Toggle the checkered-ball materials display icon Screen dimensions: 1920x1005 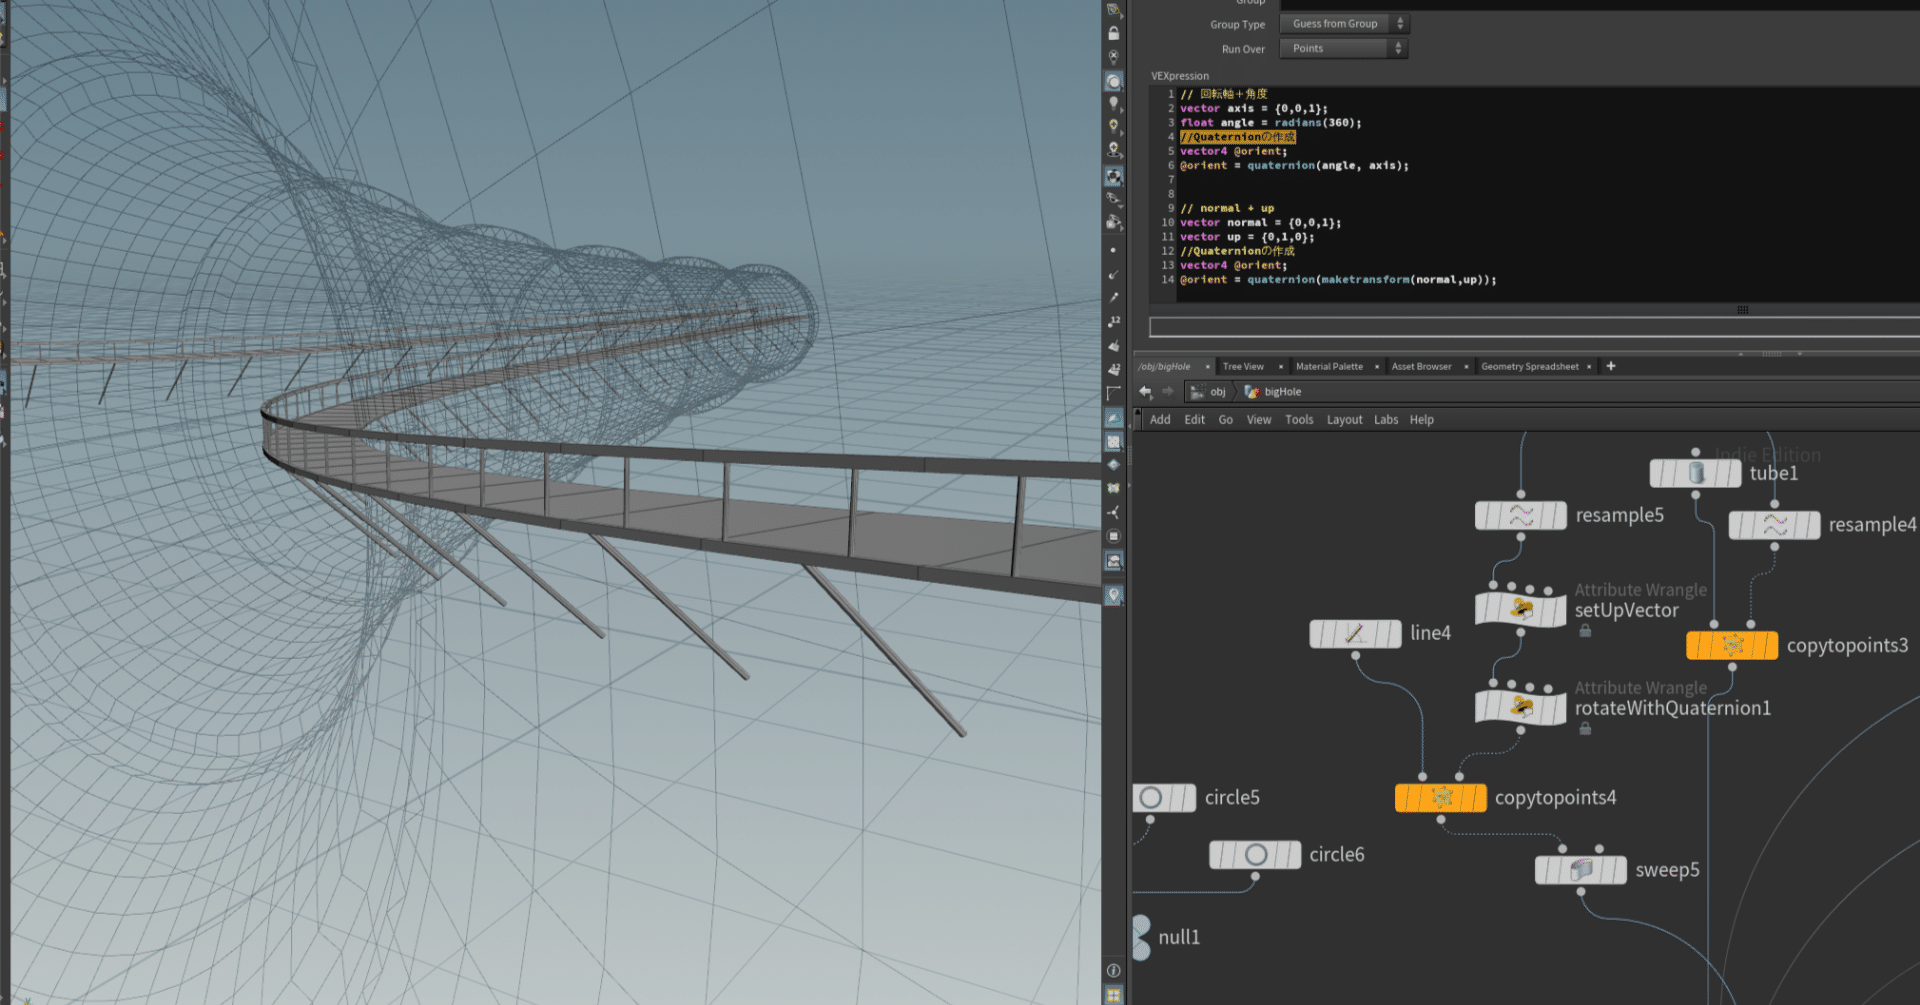(1113, 176)
